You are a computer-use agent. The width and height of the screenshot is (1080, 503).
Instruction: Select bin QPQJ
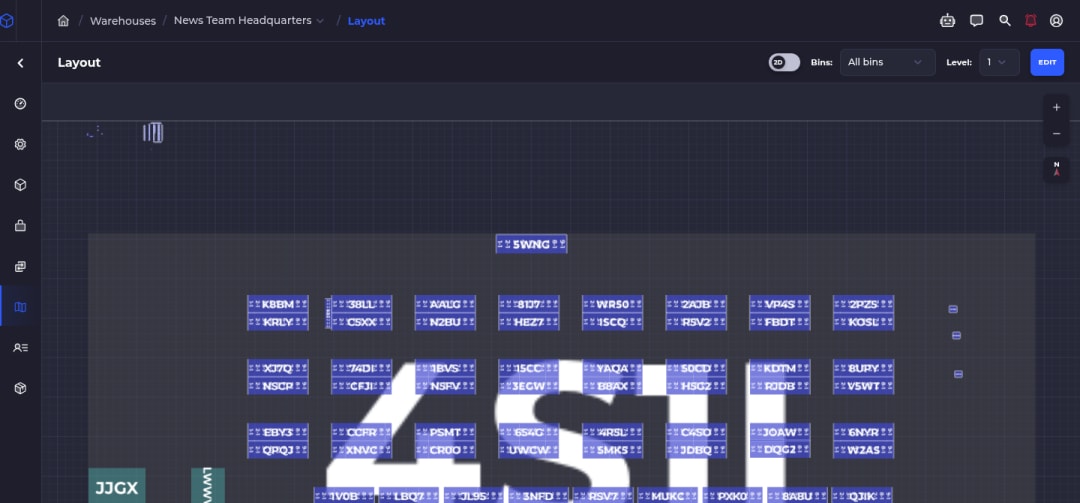click(x=278, y=450)
